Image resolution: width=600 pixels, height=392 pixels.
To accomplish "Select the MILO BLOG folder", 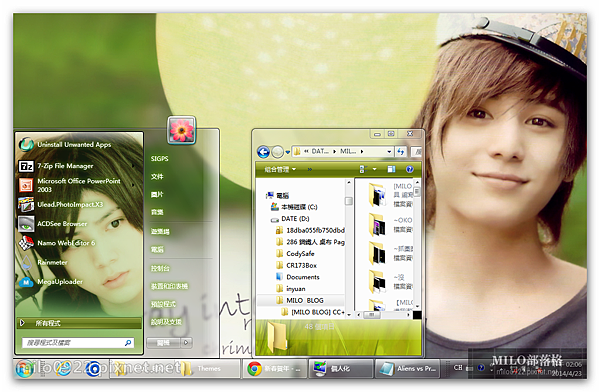I will pos(300,301).
